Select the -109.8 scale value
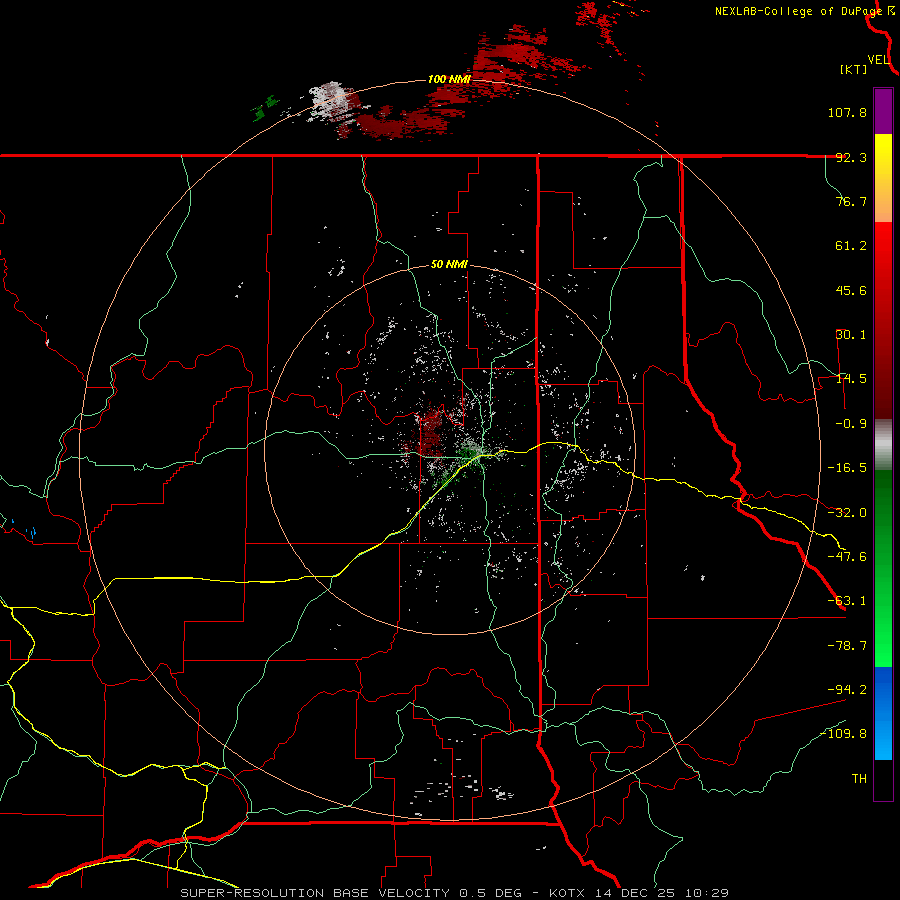Screen dimensions: 900x900 click(843, 734)
